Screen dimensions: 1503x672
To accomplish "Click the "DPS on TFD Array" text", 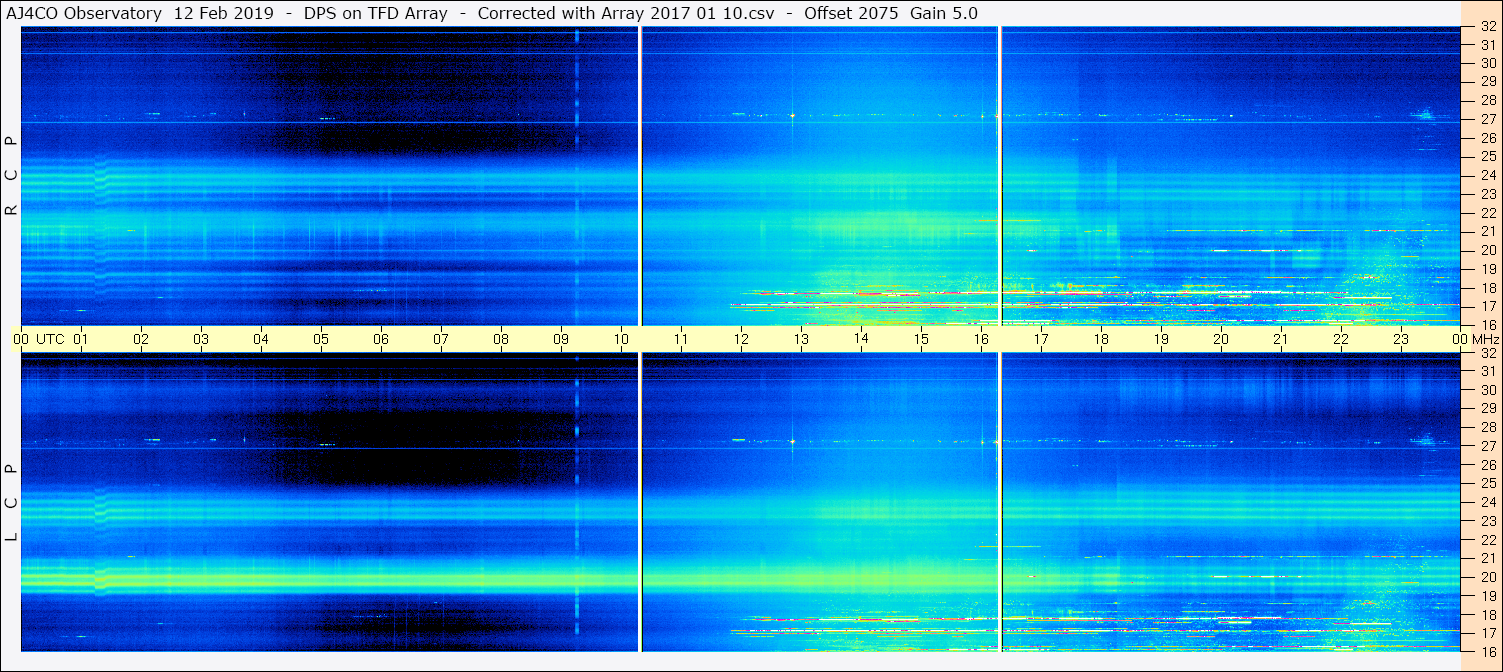I will pyautogui.click(x=375, y=13).
